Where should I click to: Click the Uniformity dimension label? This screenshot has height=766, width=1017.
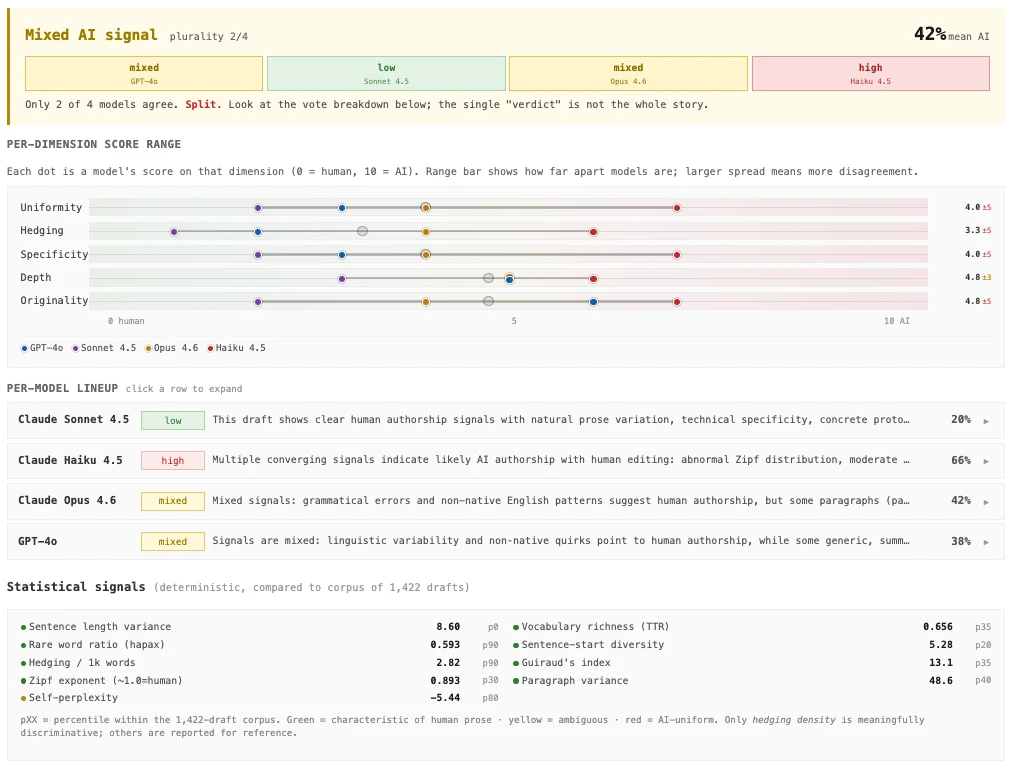click(x=51, y=208)
